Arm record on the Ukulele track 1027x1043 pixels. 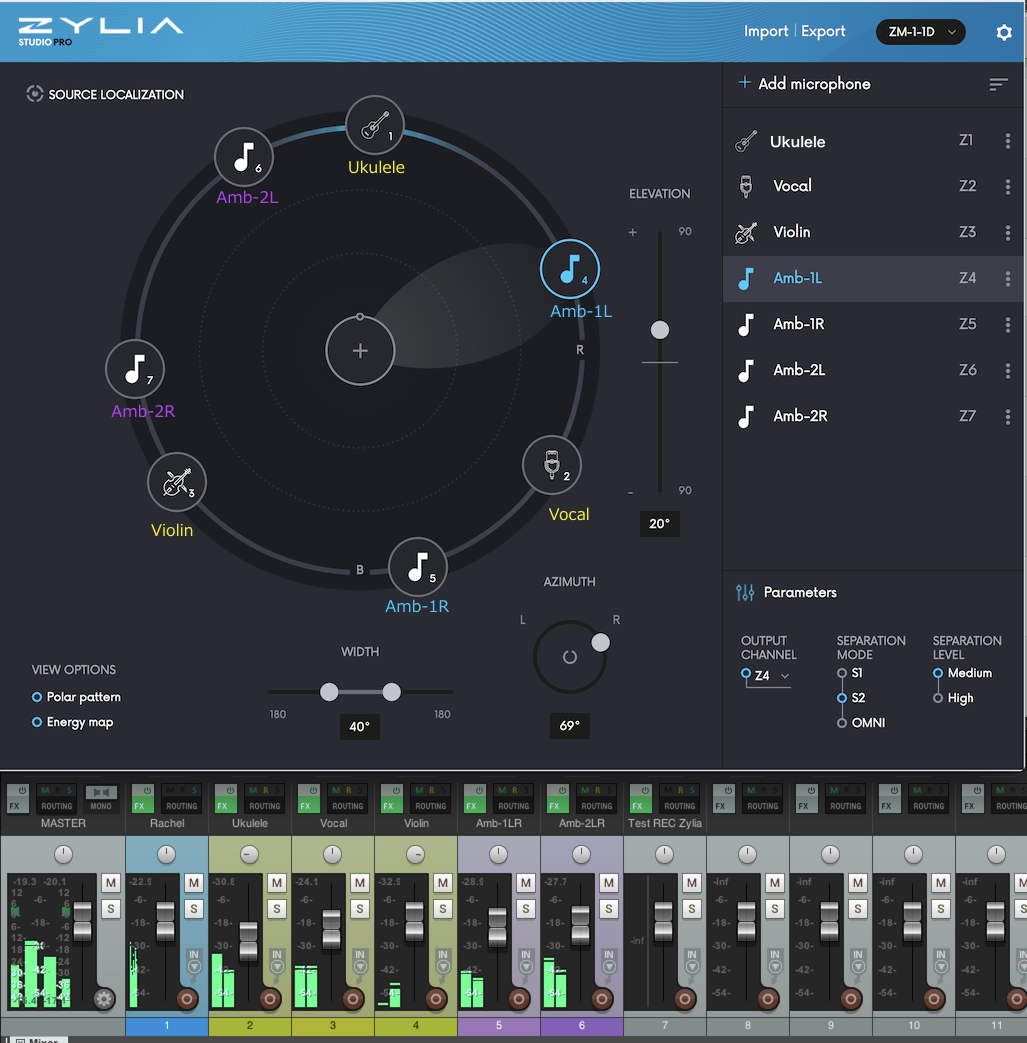tap(270, 998)
